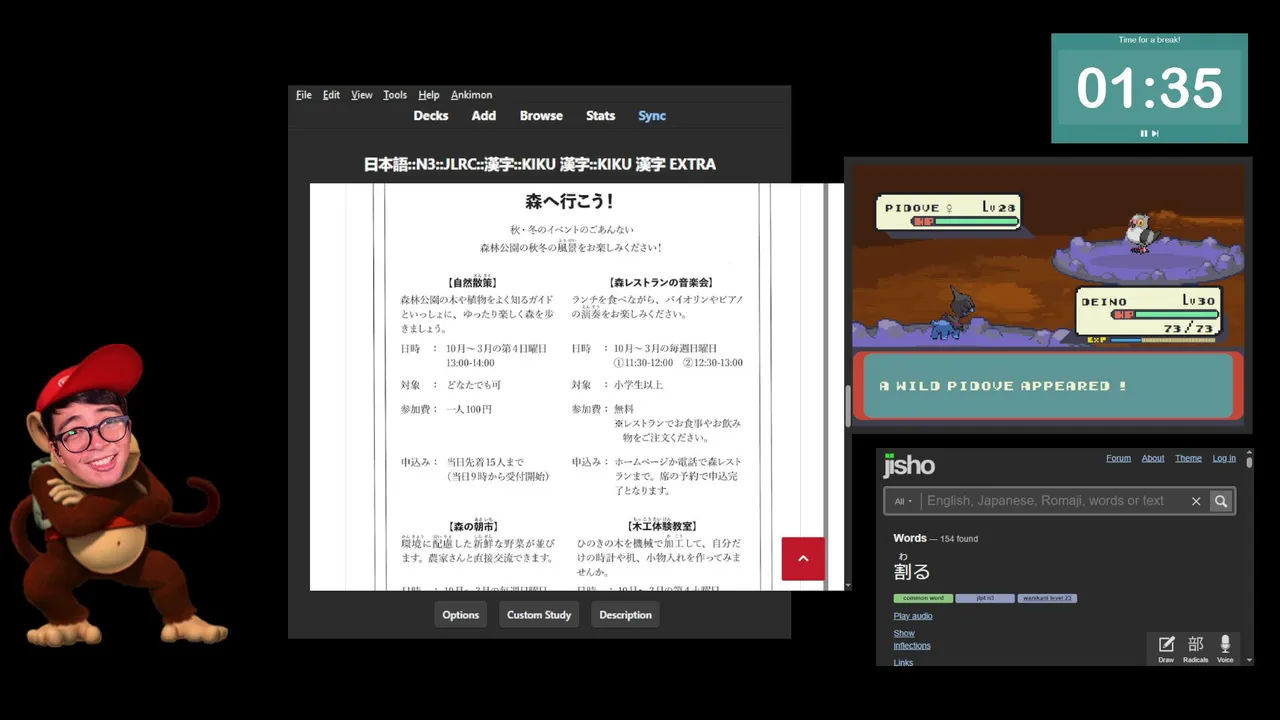Skip to next timer interval
Screen dimensions: 1280x720
[1155, 133]
